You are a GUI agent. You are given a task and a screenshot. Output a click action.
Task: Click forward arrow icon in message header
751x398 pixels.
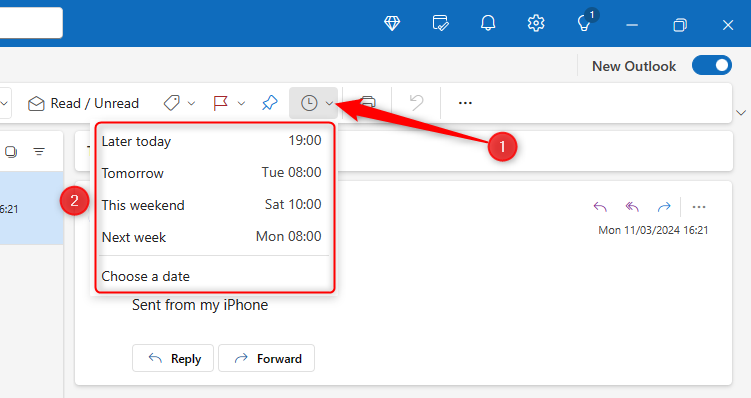tap(664, 207)
